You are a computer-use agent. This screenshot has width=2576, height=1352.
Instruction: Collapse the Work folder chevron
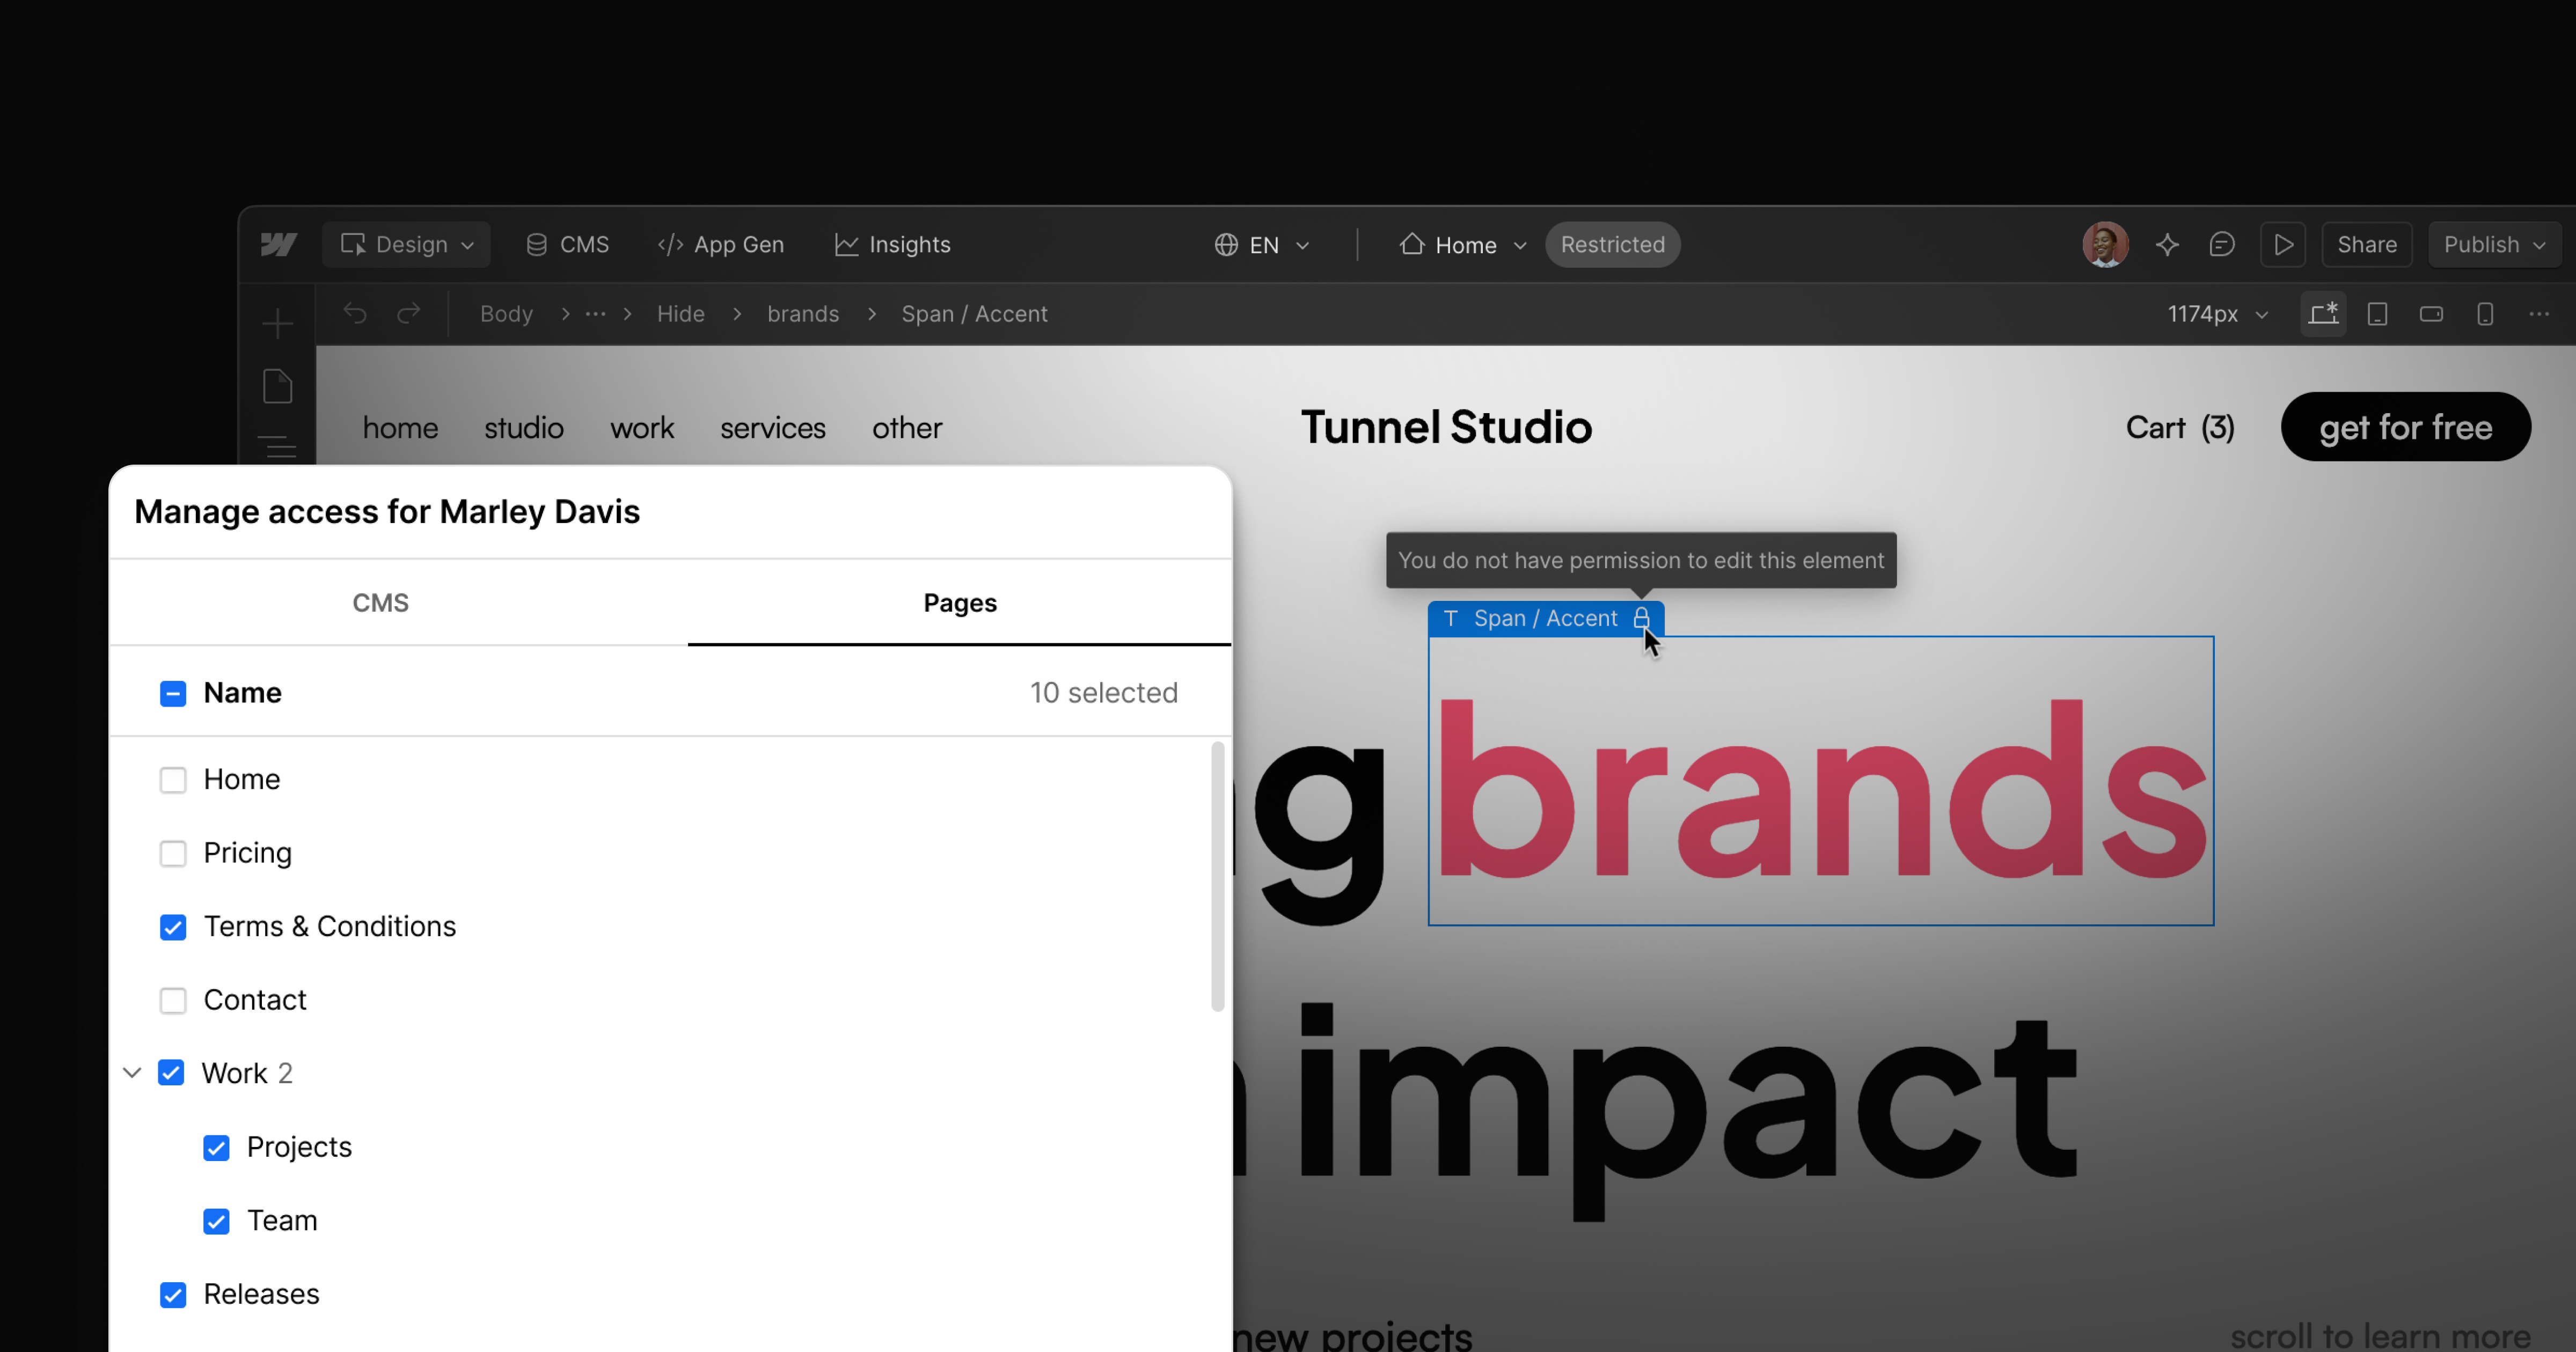click(132, 1073)
